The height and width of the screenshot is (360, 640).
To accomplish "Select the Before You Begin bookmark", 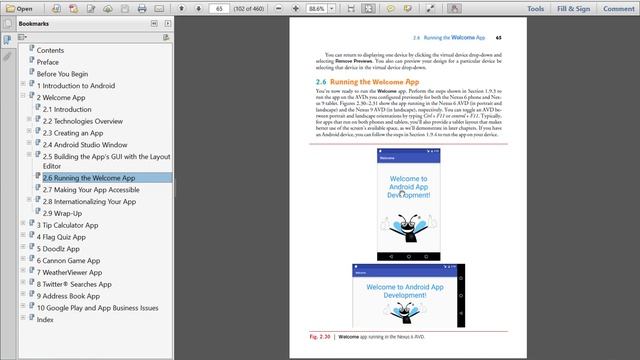I will click(x=62, y=74).
